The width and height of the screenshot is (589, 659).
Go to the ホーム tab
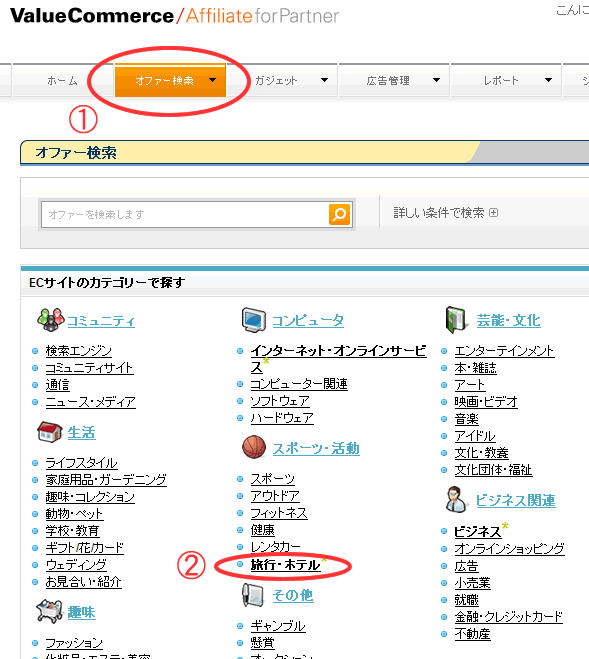tap(62, 80)
